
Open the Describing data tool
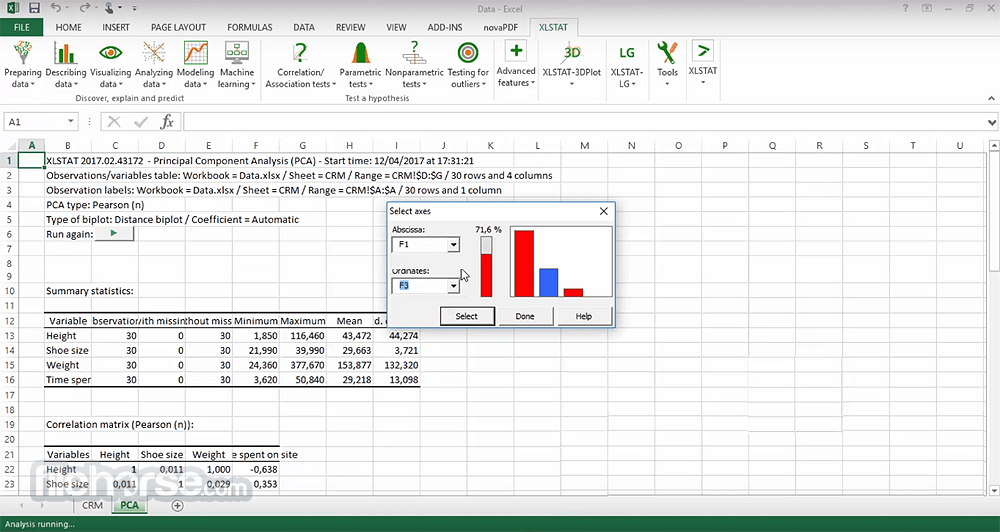[x=66, y=64]
